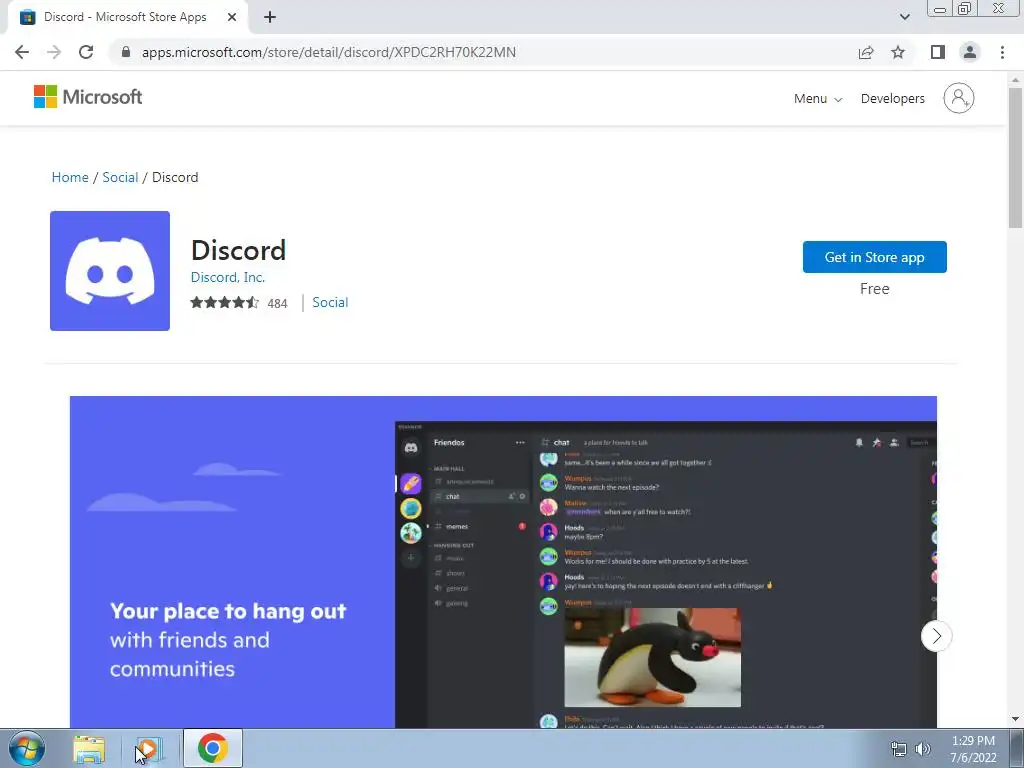Bookmark this page with the star icon

tap(898, 52)
